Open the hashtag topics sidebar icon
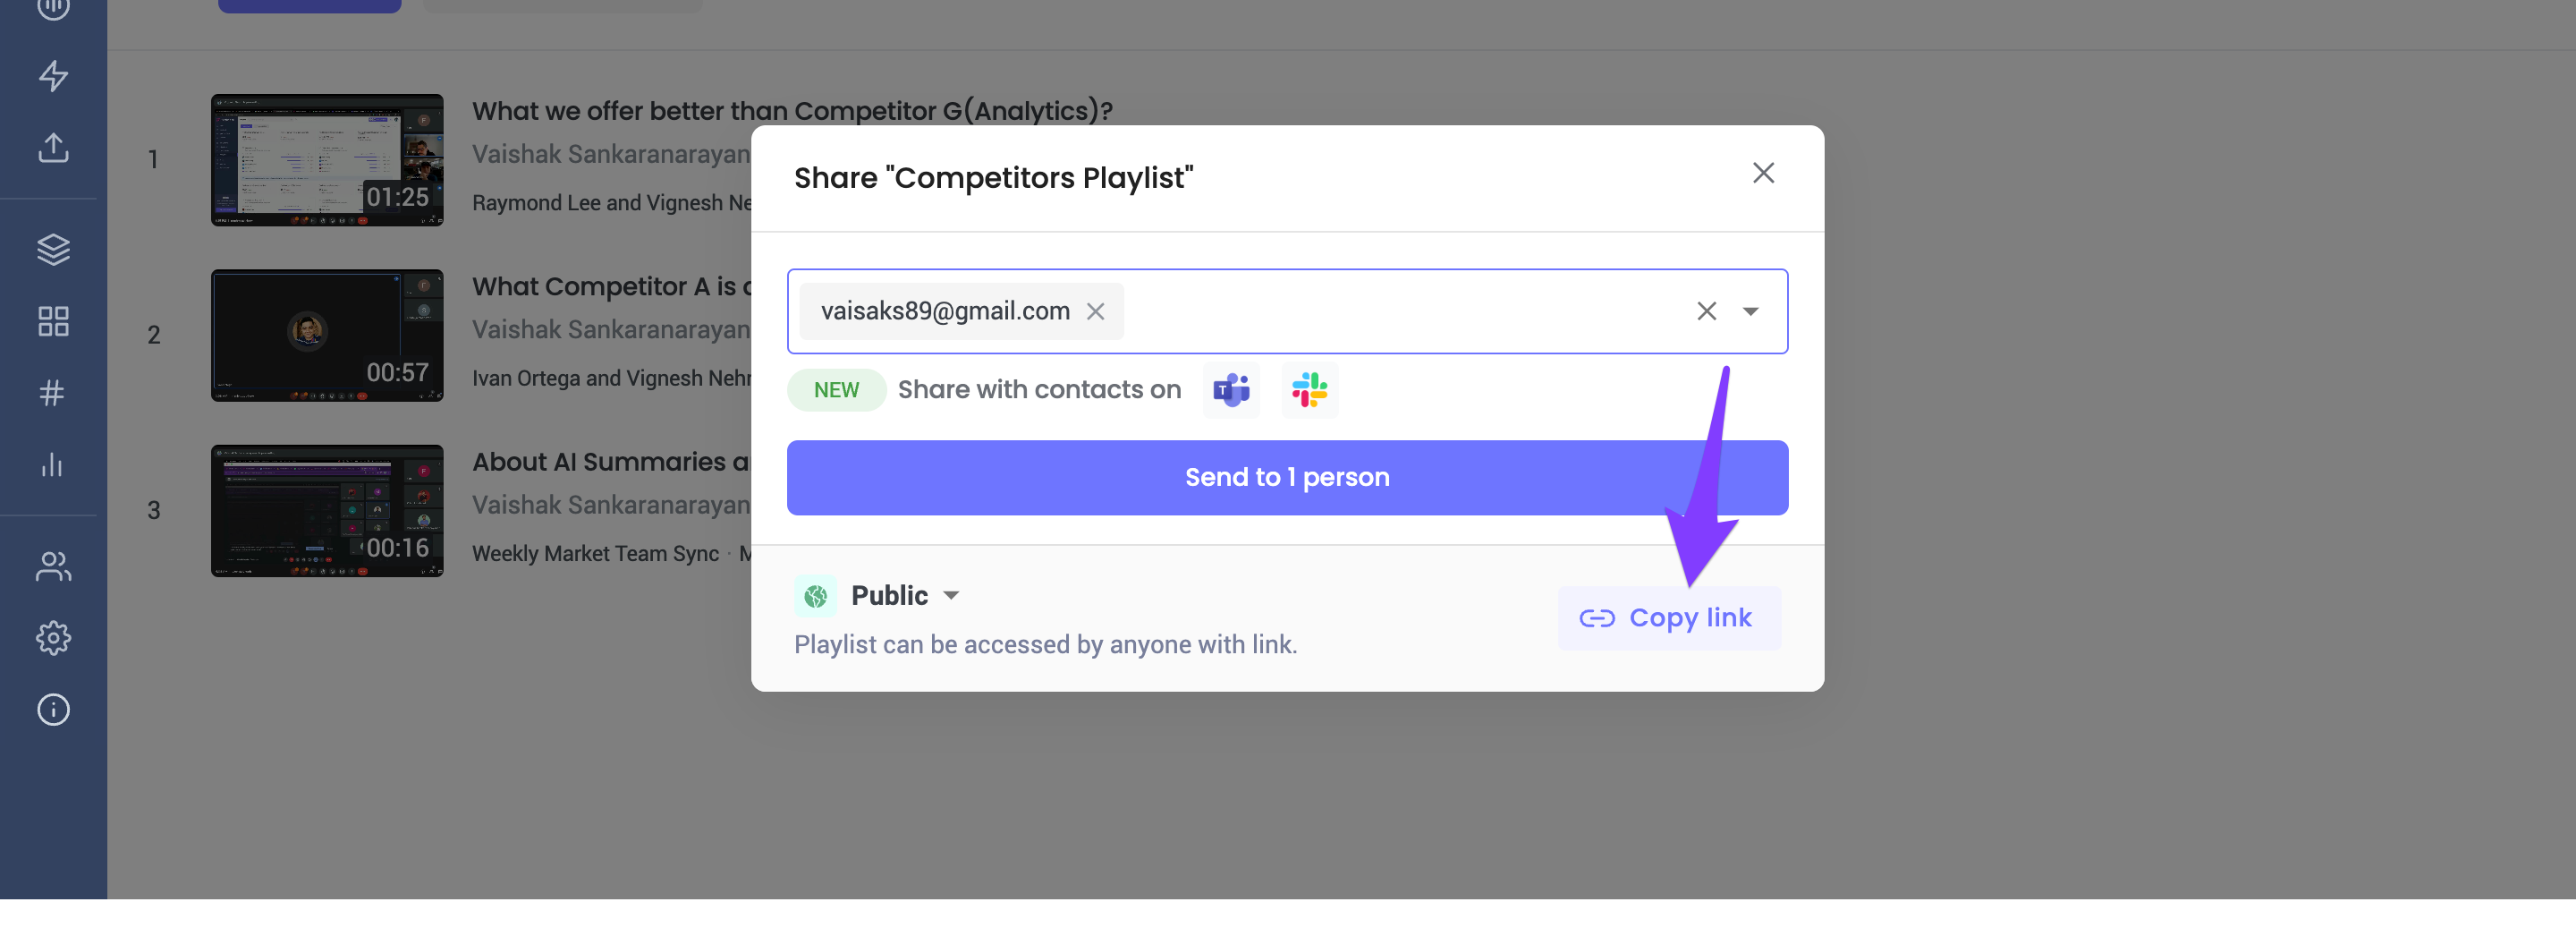The height and width of the screenshot is (936, 2576). (x=53, y=393)
